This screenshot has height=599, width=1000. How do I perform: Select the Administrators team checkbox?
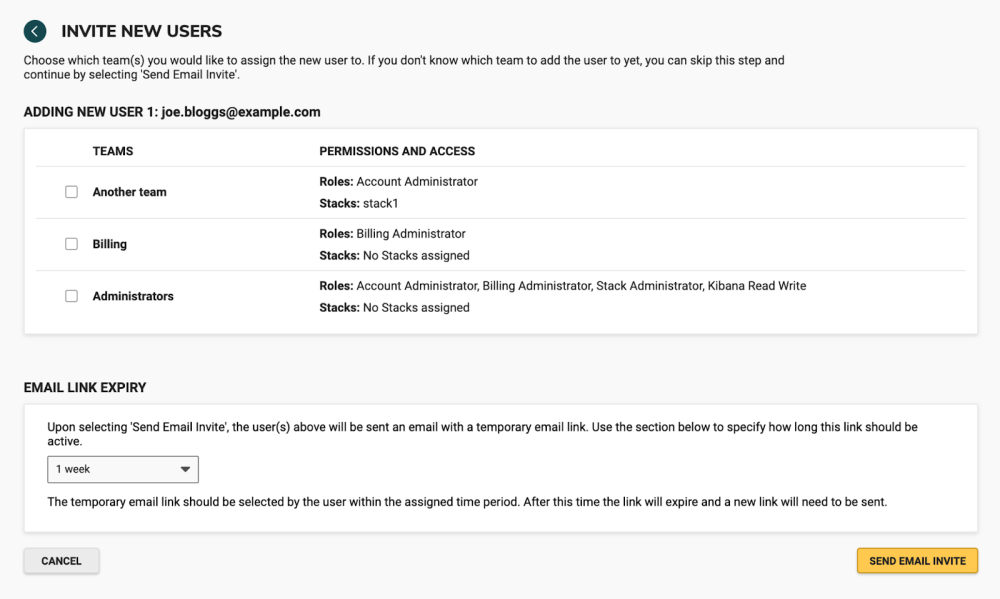click(71, 296)
